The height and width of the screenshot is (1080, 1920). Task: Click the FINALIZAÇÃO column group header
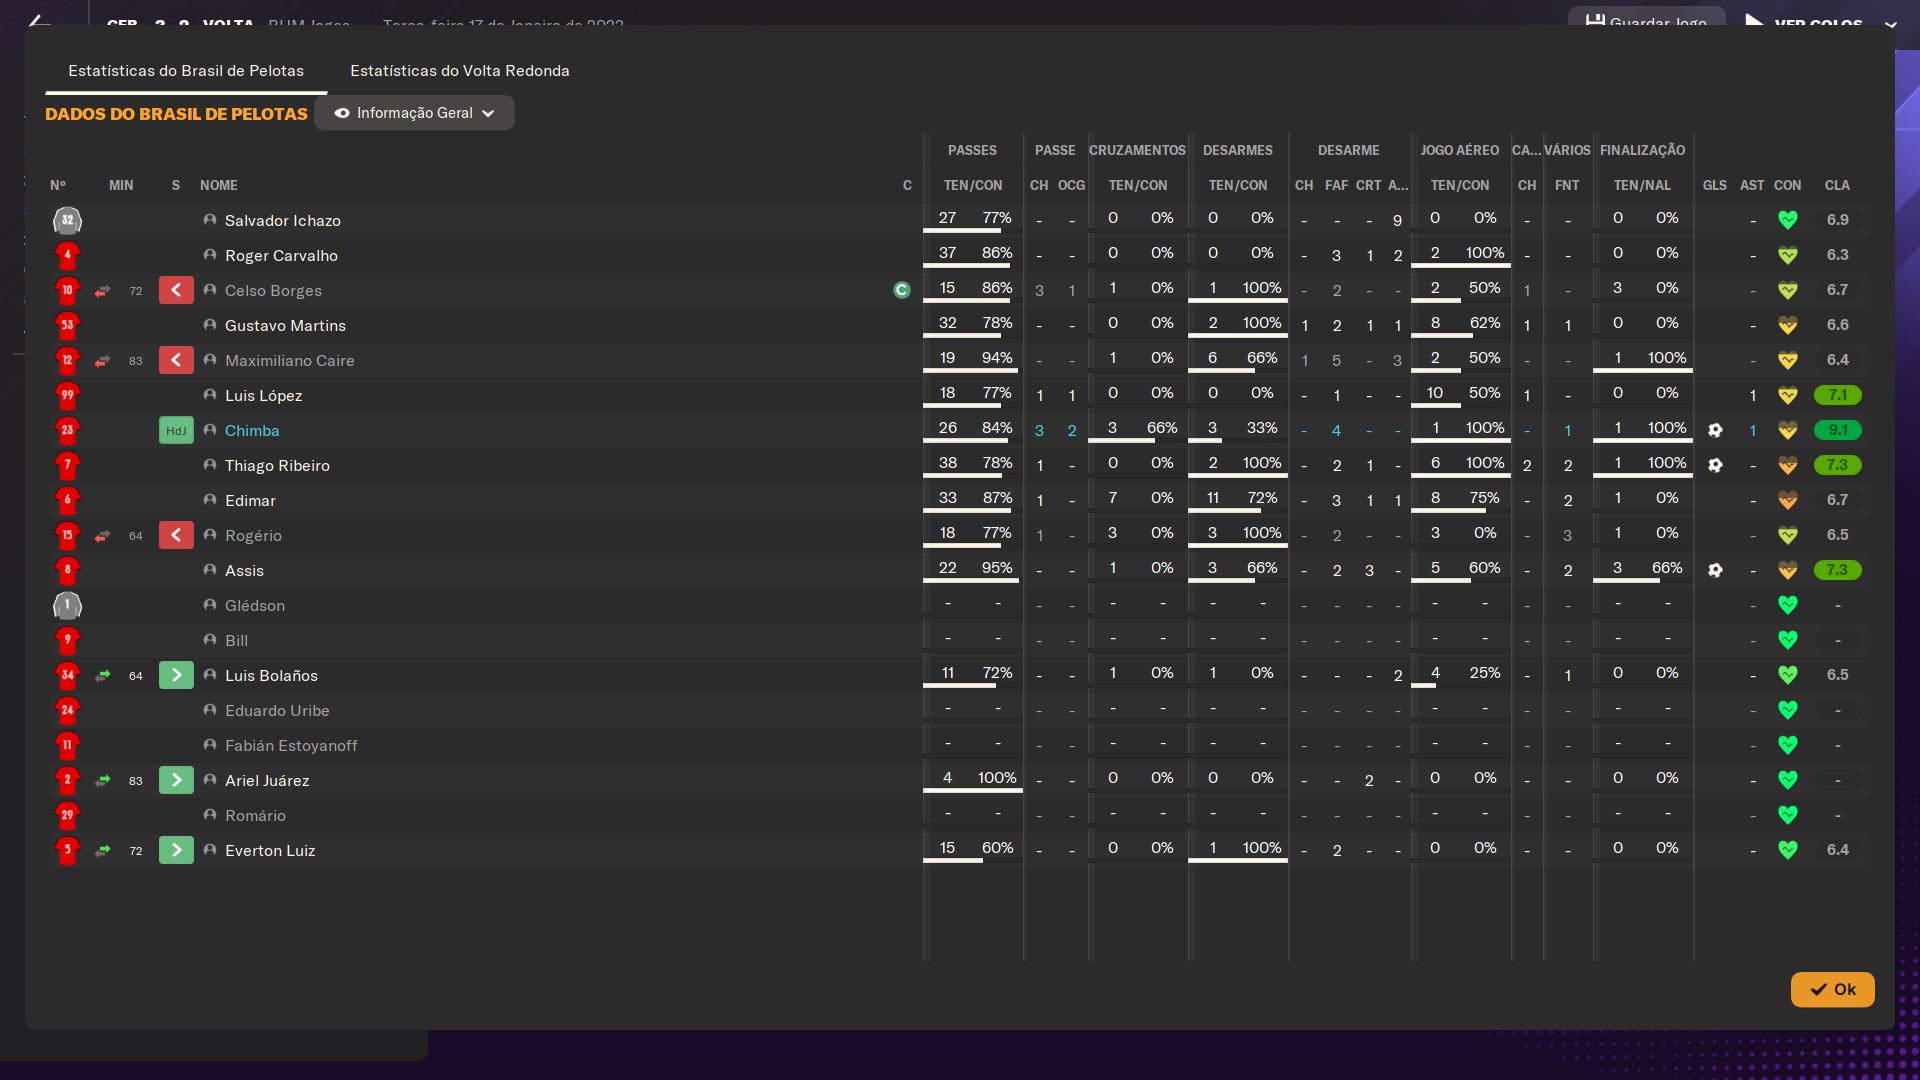pos(1642,150)
